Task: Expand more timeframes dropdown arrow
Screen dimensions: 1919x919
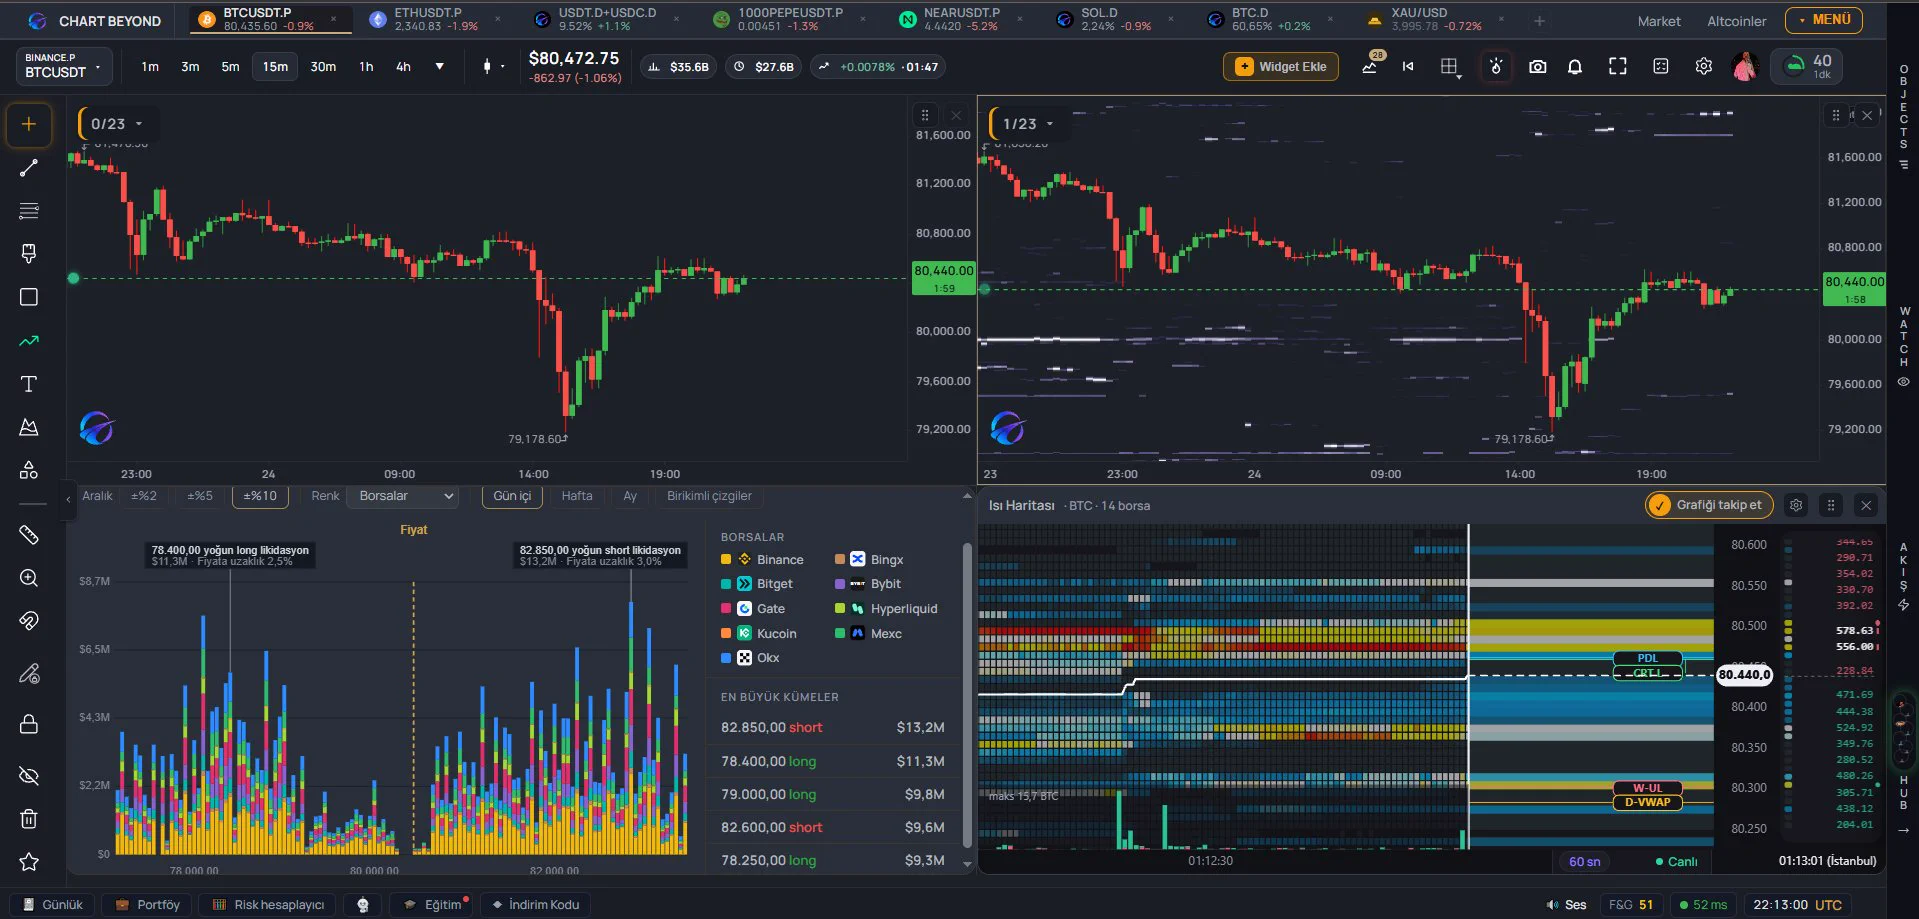Action: pyautogui.click(x=440, y=67)
